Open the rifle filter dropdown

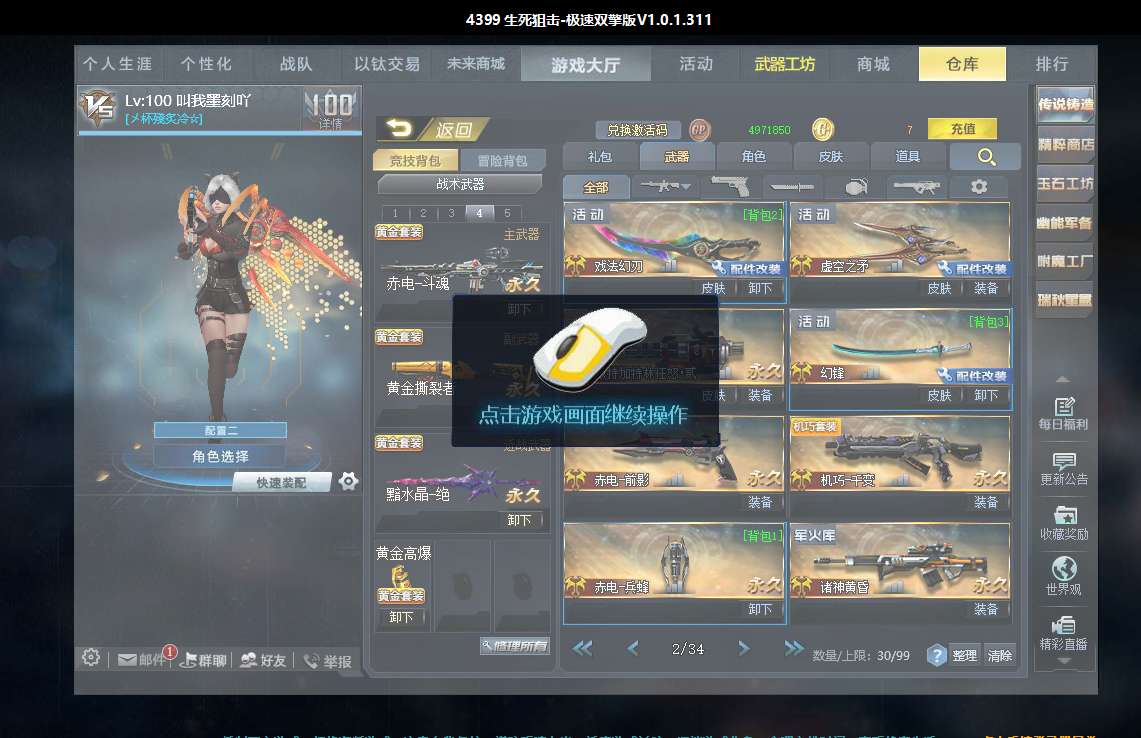point(665,186)
